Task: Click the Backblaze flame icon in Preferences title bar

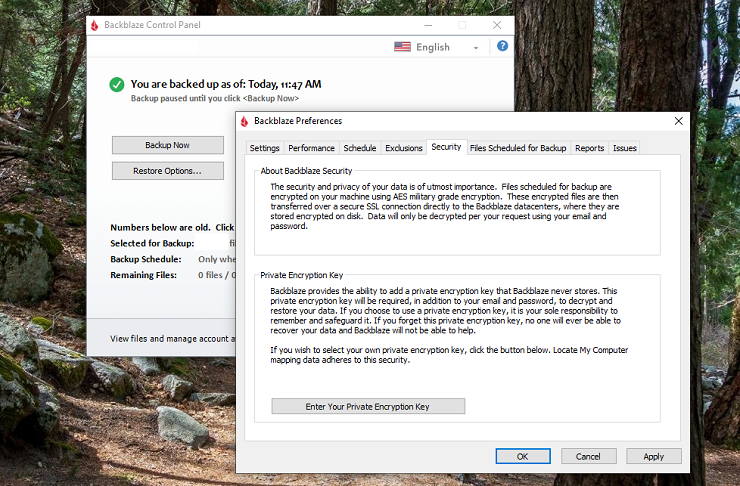Action: pos(244,121)
